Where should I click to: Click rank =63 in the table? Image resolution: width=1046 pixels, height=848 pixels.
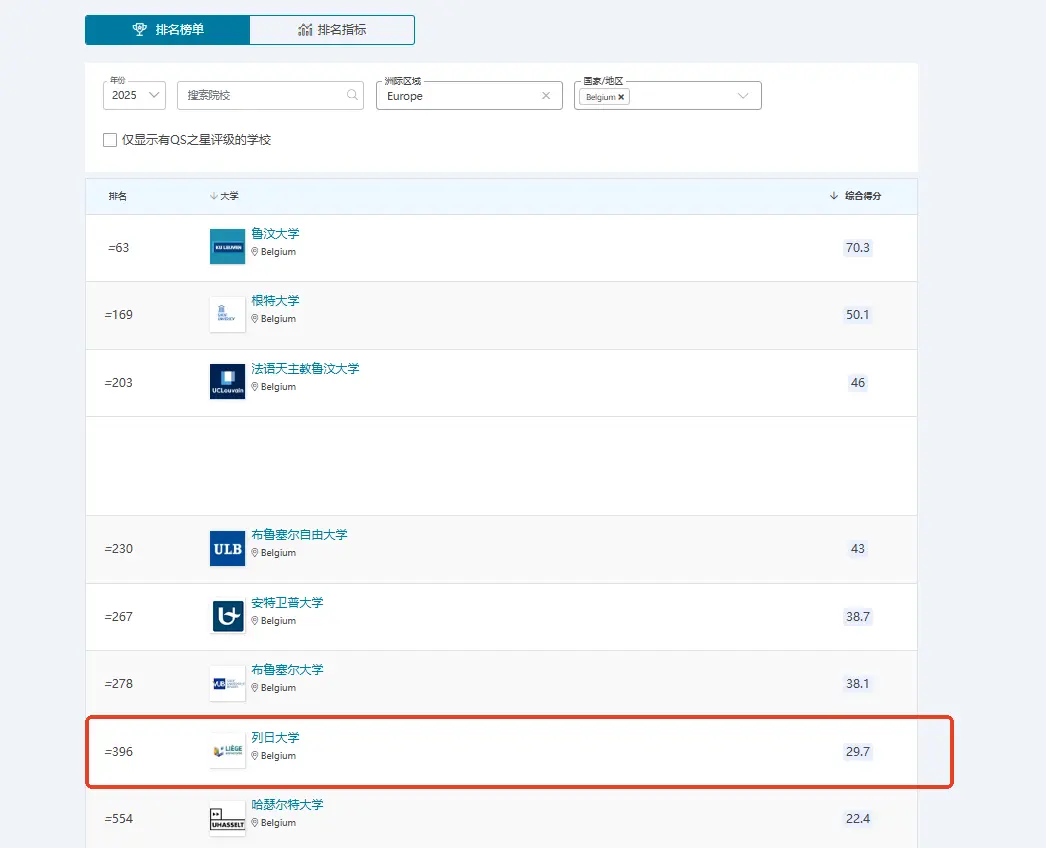click(118, 248)
